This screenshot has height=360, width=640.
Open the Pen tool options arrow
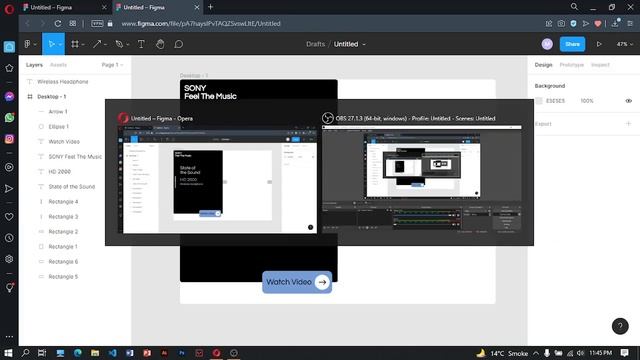(x=128, y=44)
